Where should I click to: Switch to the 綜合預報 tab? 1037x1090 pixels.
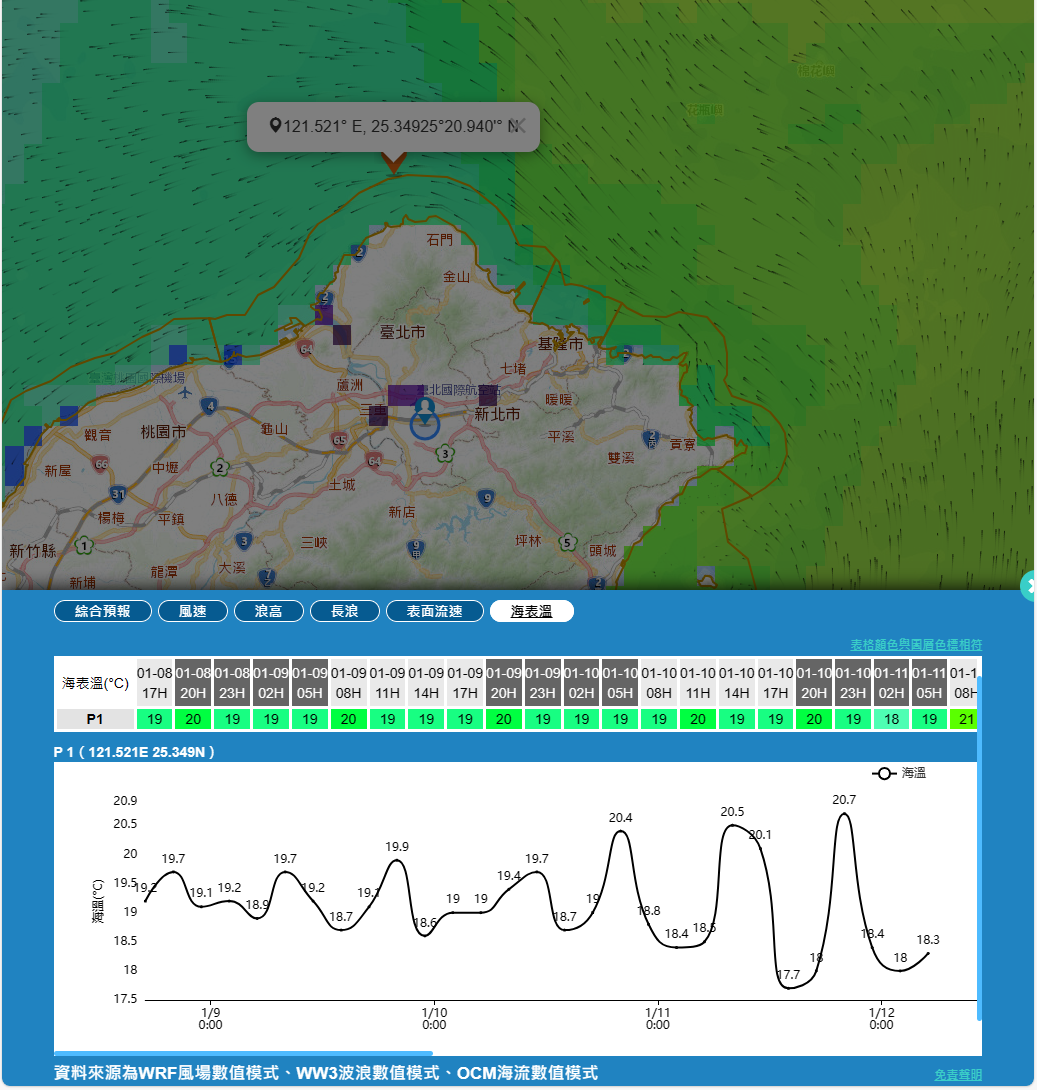103,611
